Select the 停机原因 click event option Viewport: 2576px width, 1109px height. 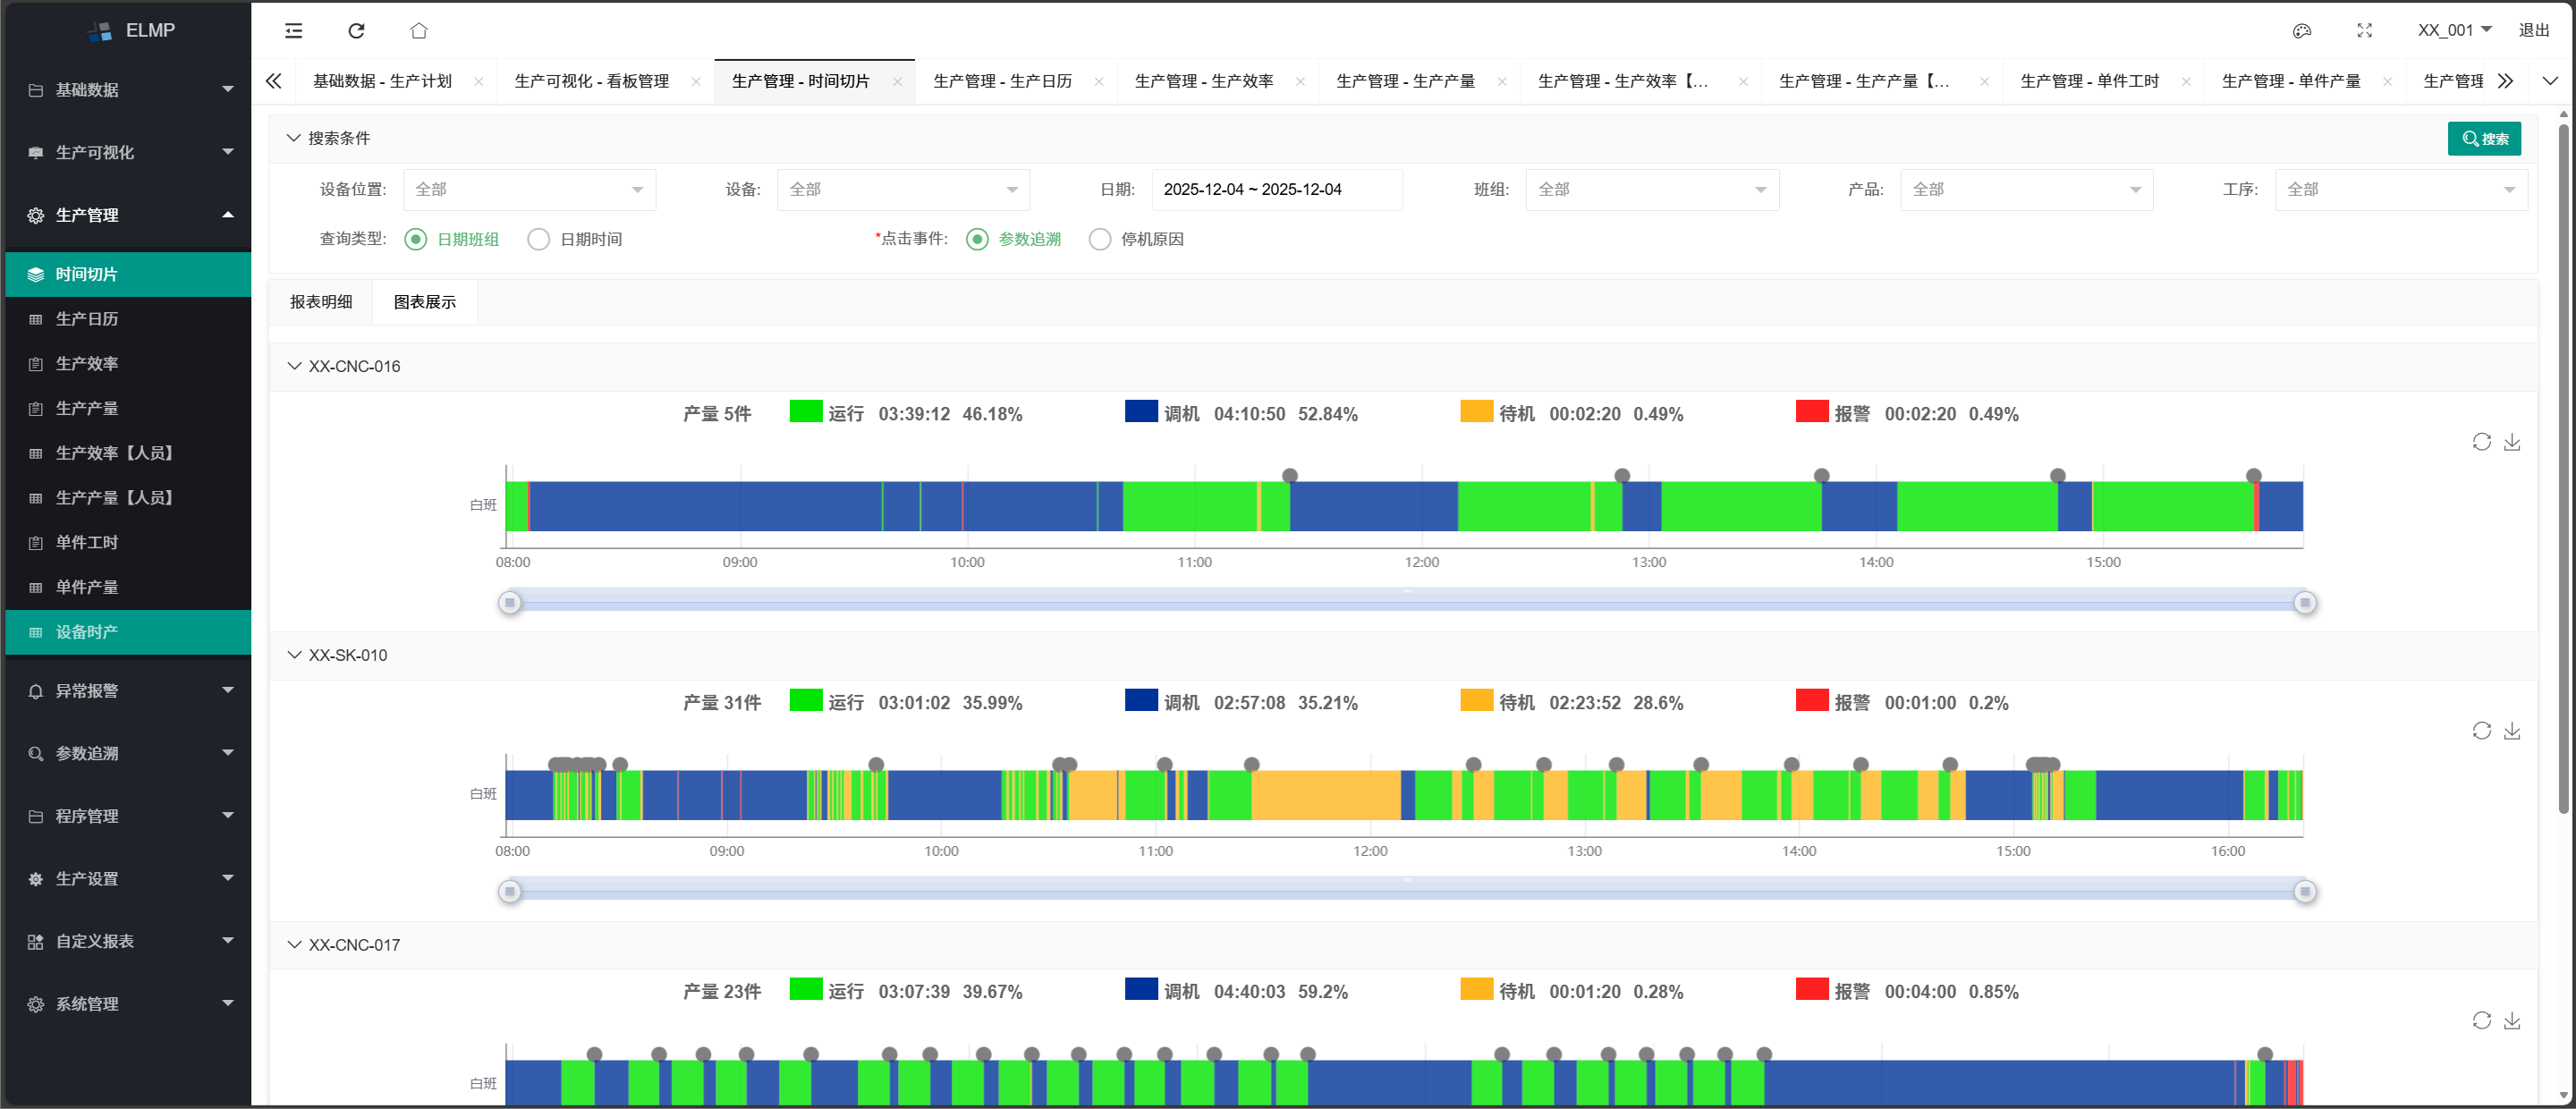click(1099, 239)
